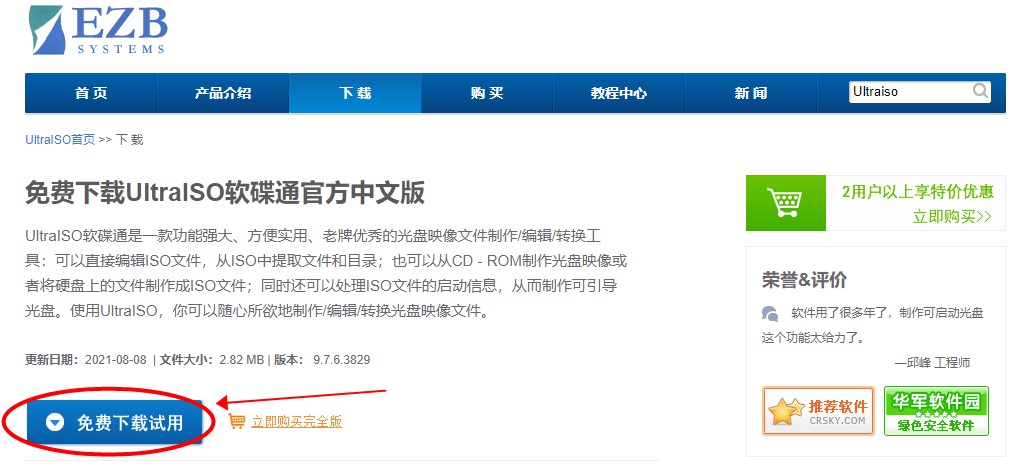
Task: Click the CRSKY 推荐软件 badge
Action: pyautogui.click(x=818, y=411)
